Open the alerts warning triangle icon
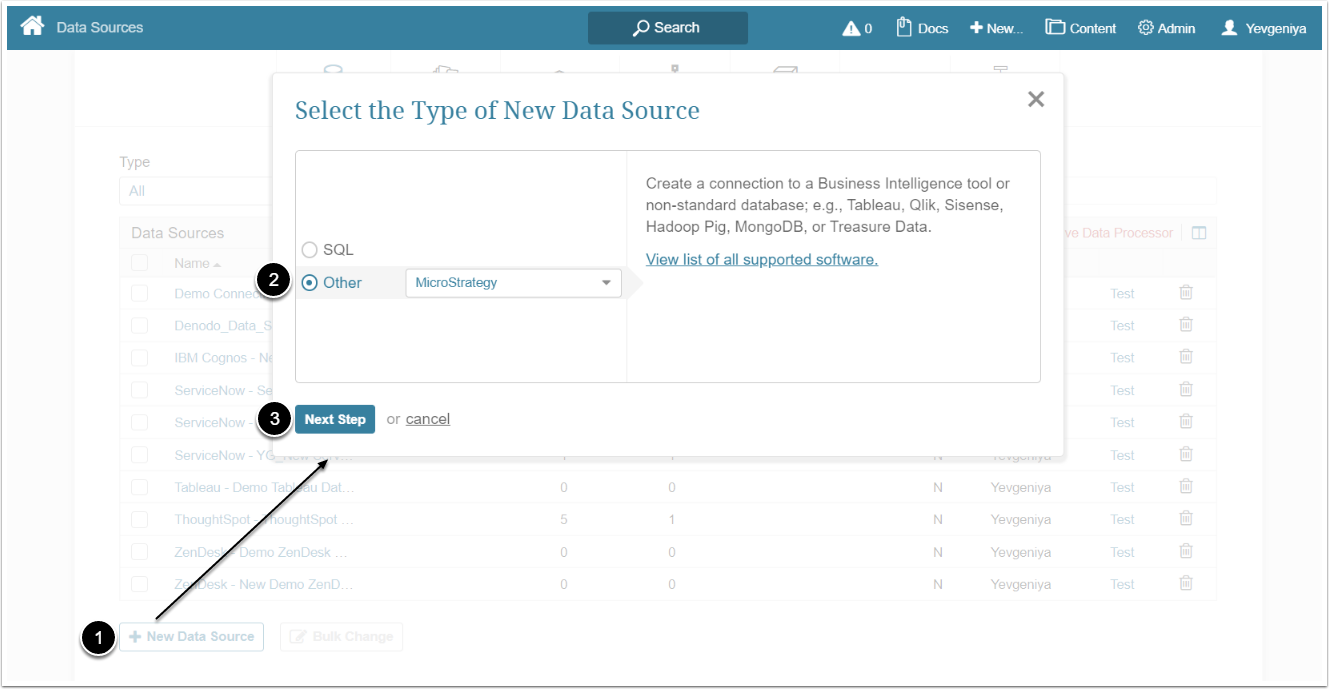Image resolution: width=1329 pixels, height=689 pixels. click(851, 28)
